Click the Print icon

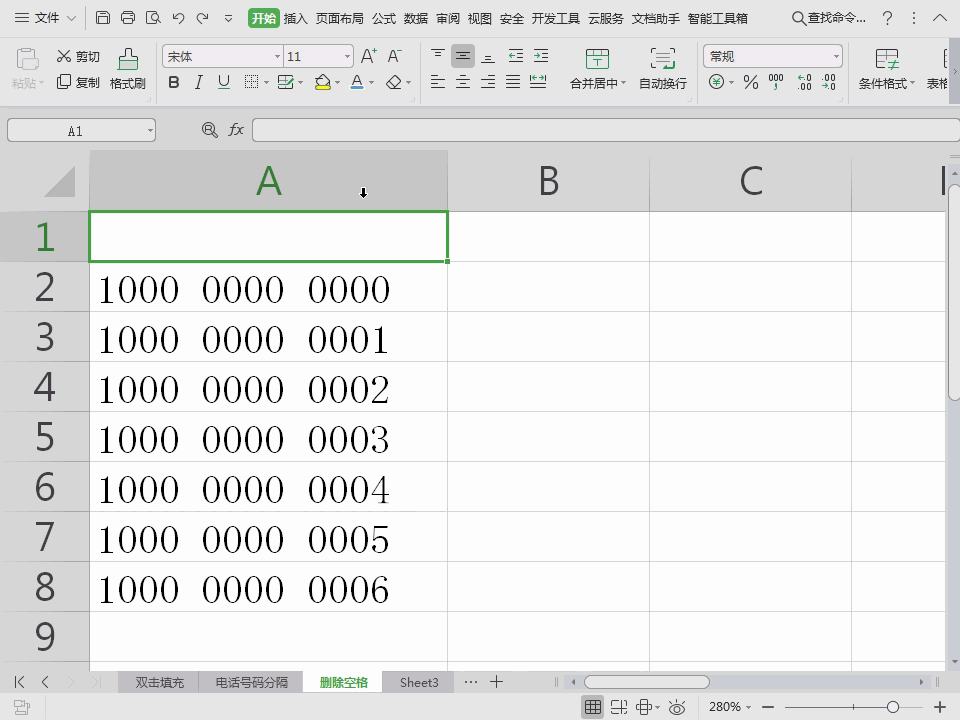[128, 18]
